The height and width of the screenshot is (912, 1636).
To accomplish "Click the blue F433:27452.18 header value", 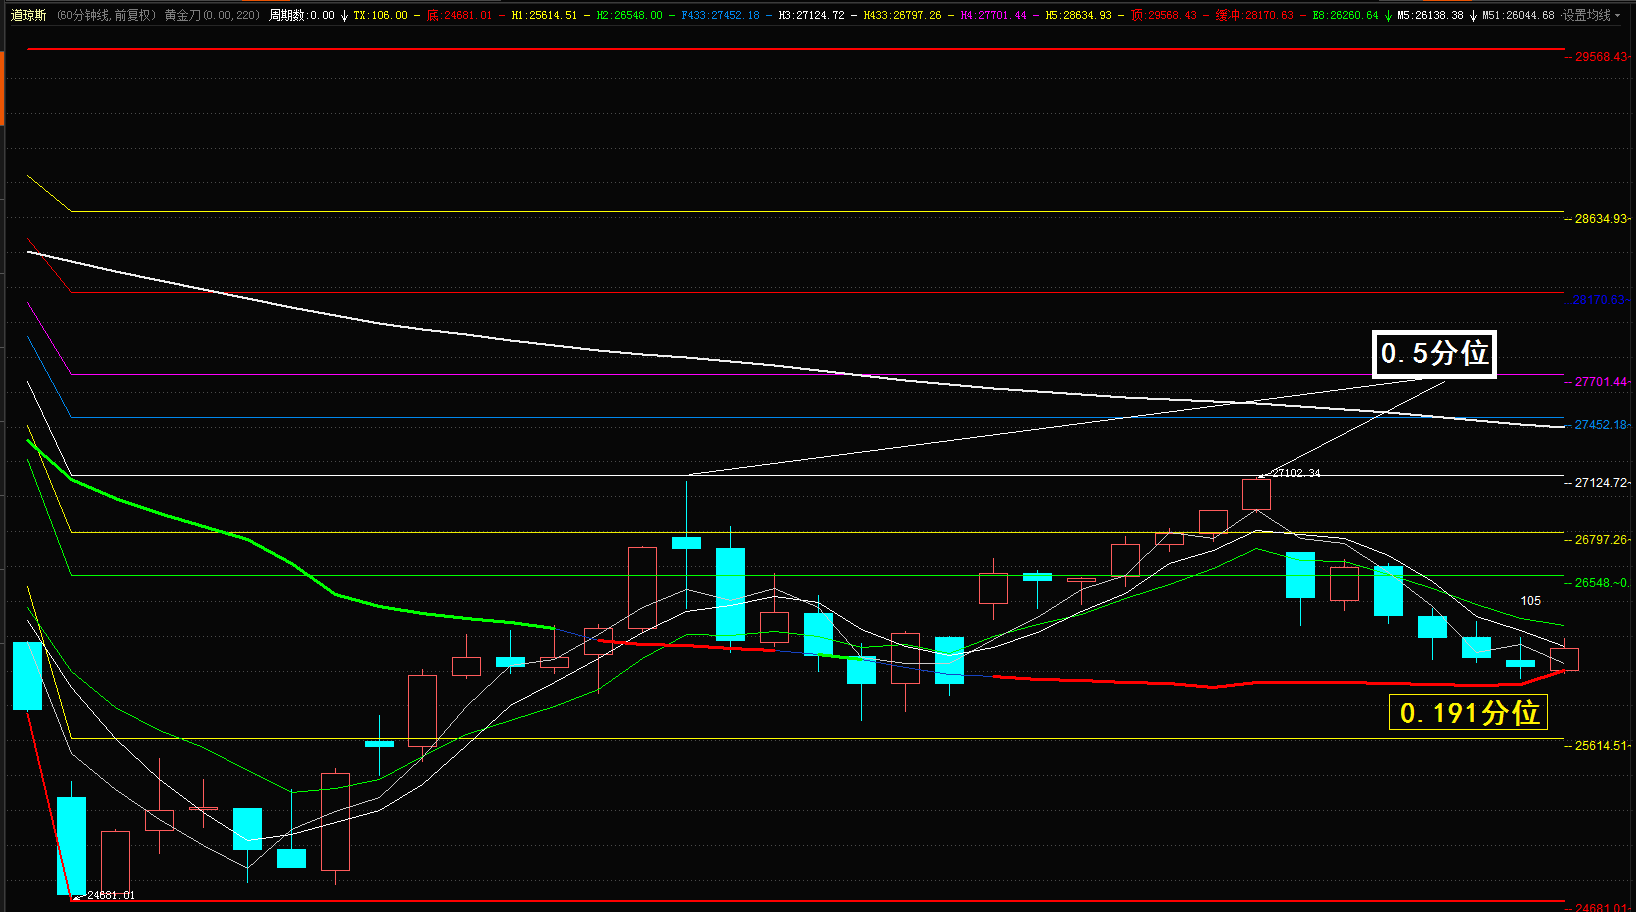I will pos(720,15).
